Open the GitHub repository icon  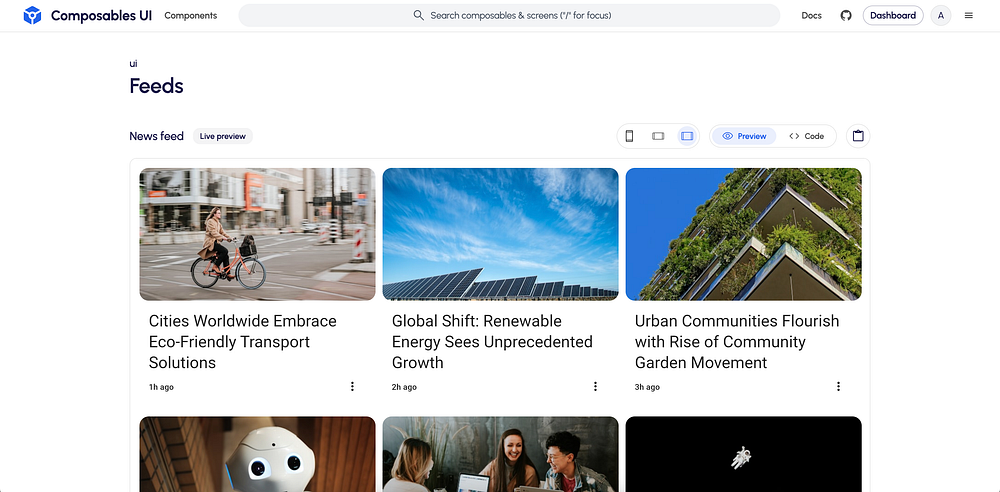coord(846,16)
